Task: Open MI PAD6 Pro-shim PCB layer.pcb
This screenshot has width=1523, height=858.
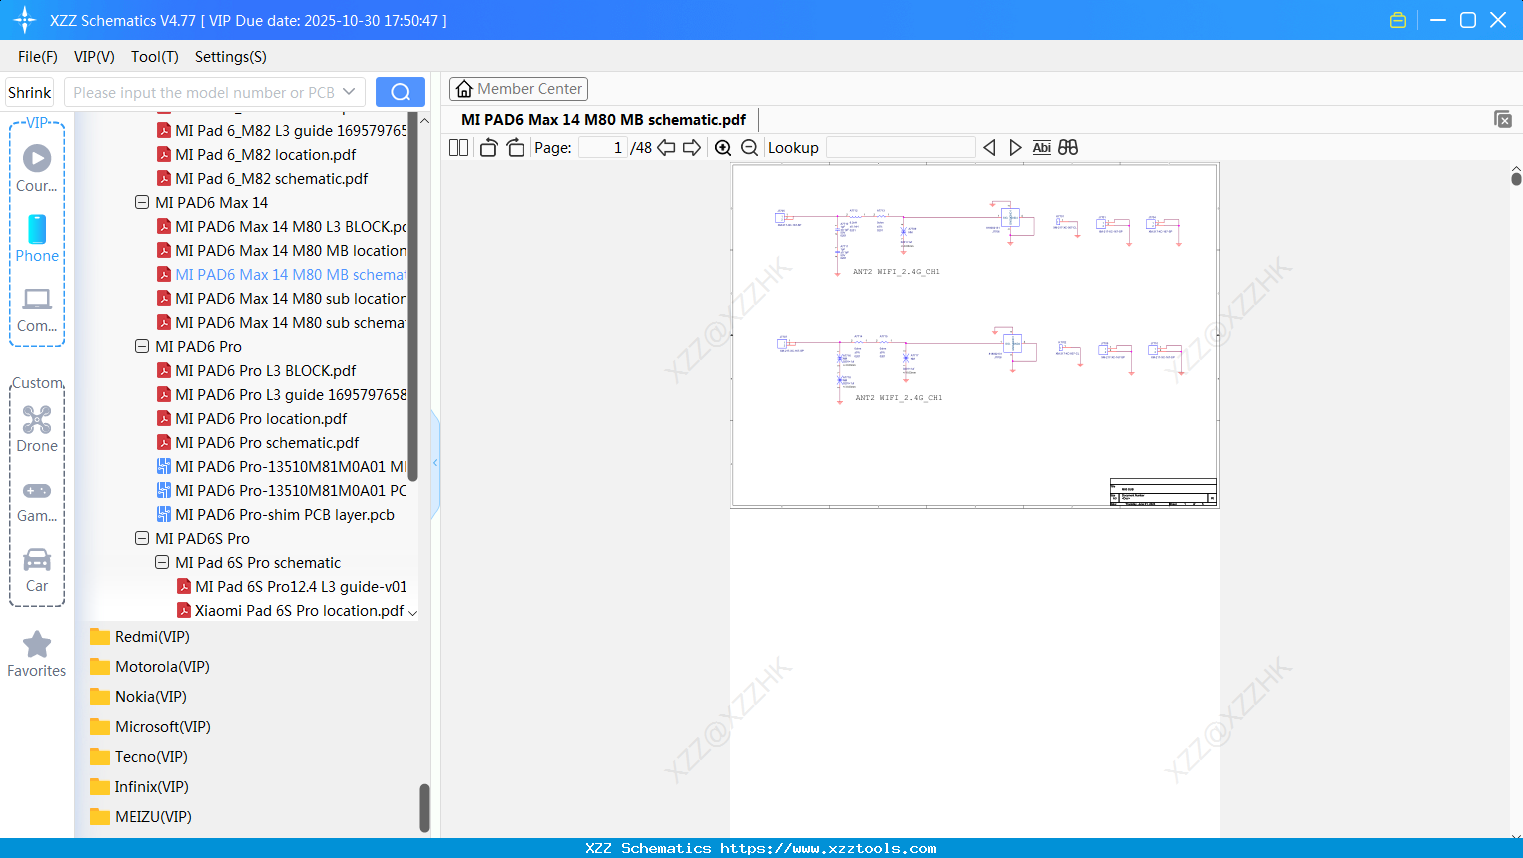Action: (x=284, y=515)
